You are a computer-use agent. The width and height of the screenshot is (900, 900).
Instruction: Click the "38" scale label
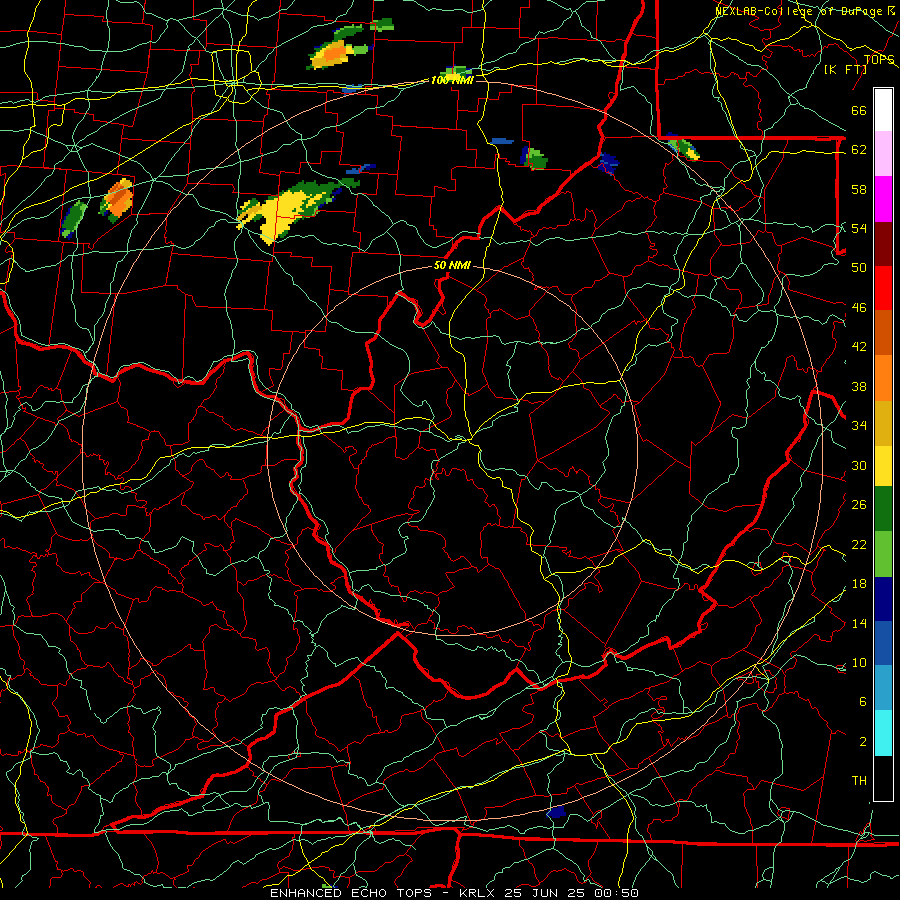tap(859, 386)
